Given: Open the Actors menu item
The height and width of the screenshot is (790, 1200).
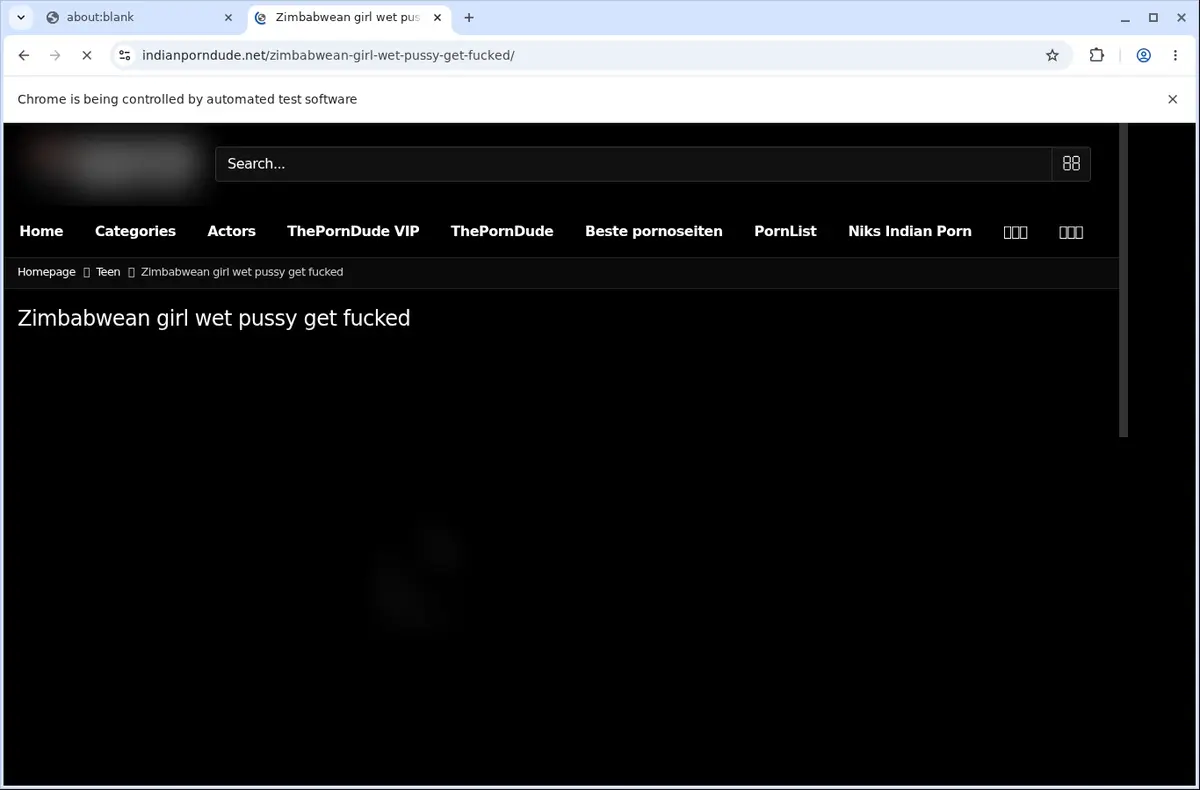Looking at the screenshot, I should click(232, 231).
